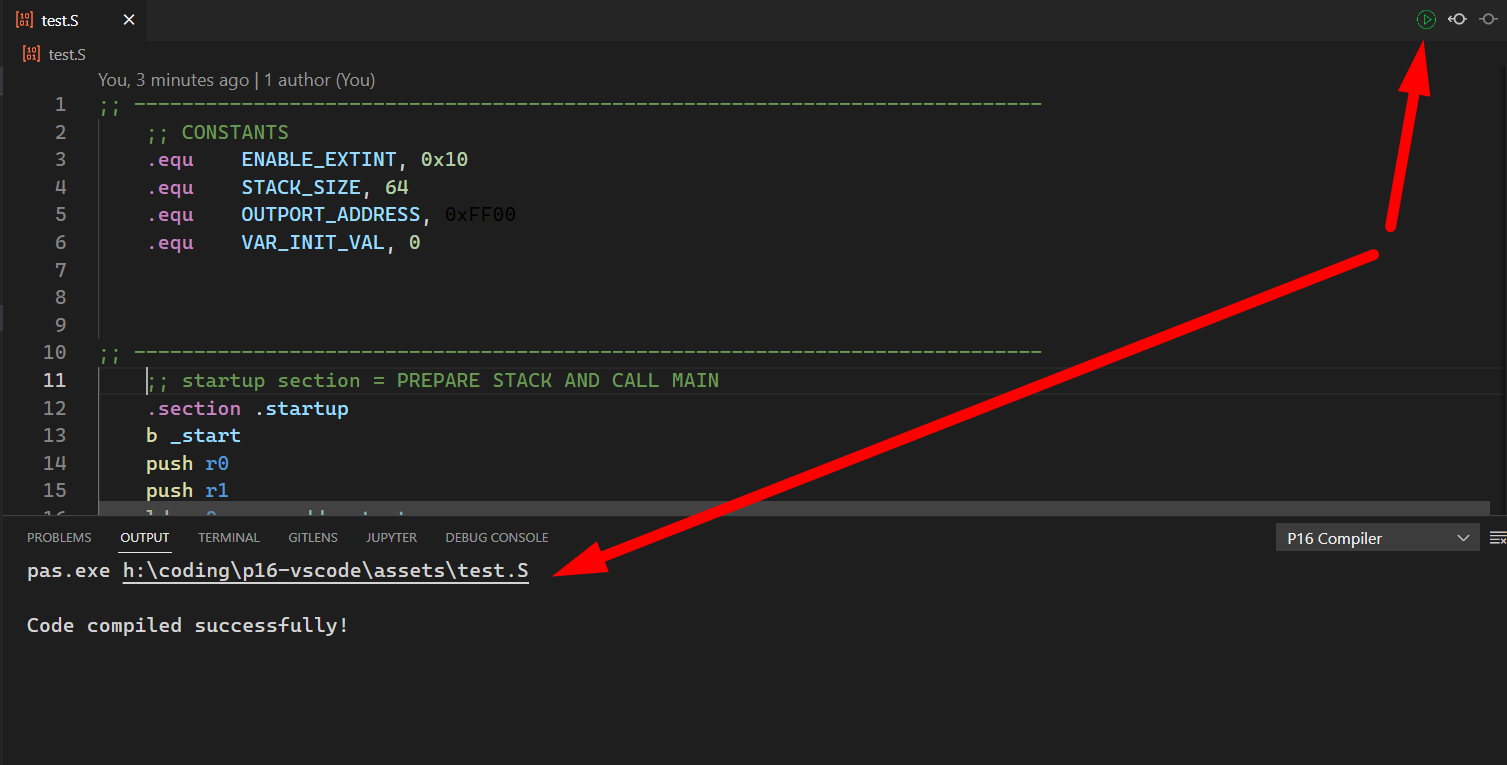Follow the h:\coding\p16-vscode\assets\test.S path link
Image resolution: width=1507 pixels, height=765 pixels.
coord(326,571)
